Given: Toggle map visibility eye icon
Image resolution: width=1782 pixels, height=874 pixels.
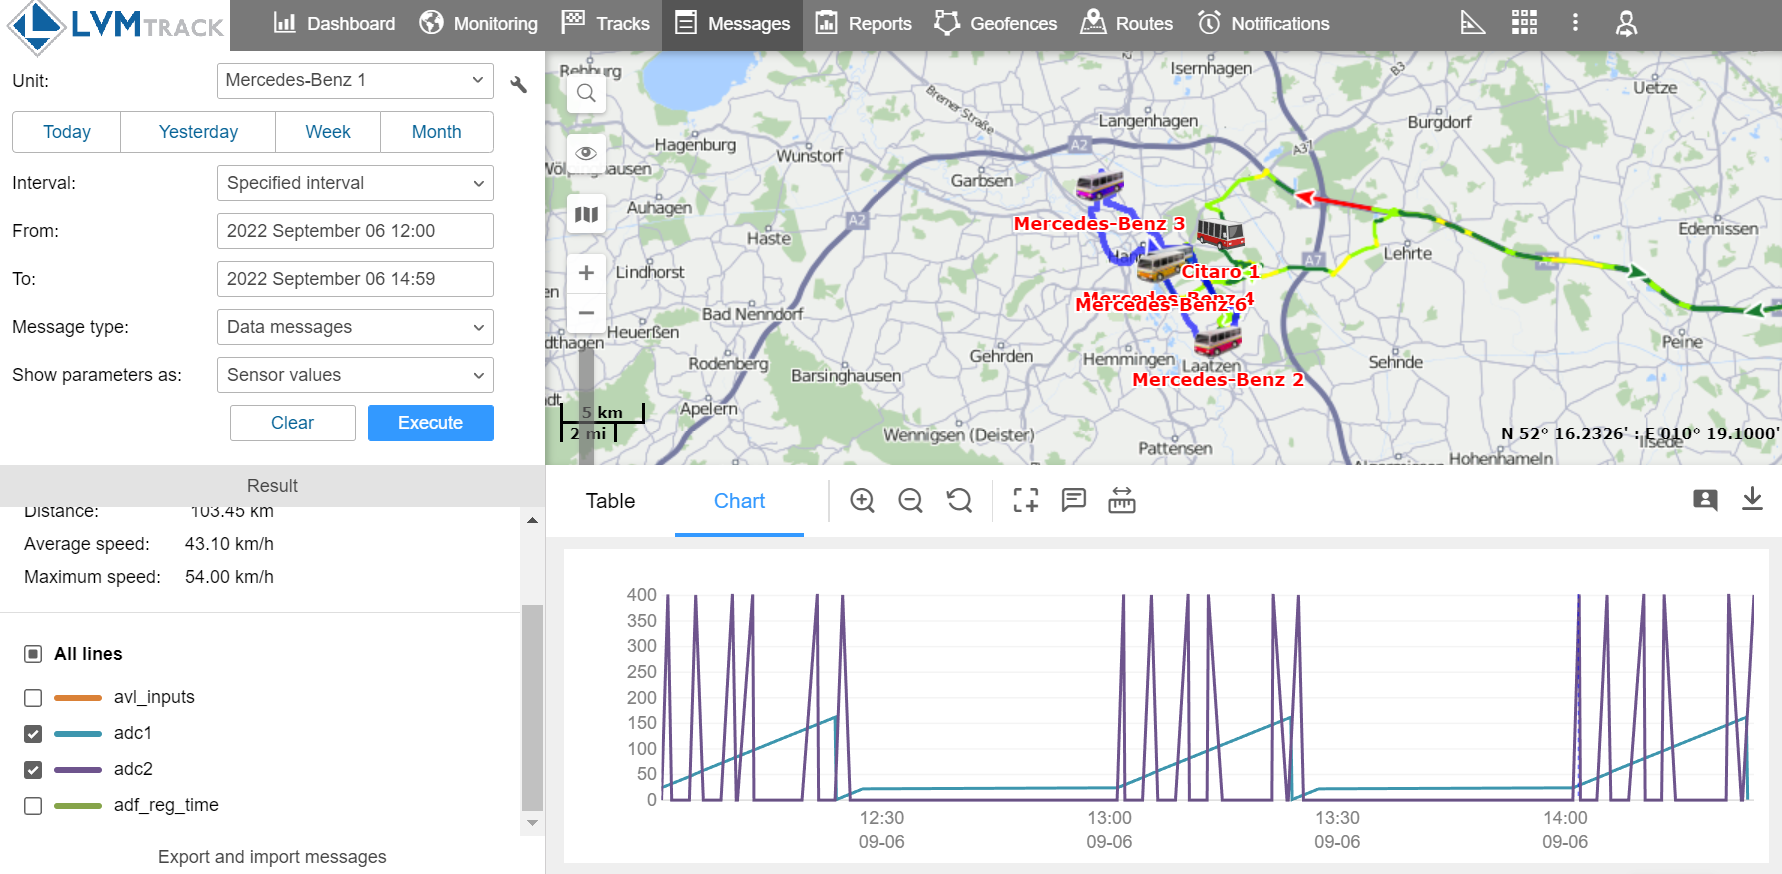Looking at the screenshot, I should tap(586, 153).
